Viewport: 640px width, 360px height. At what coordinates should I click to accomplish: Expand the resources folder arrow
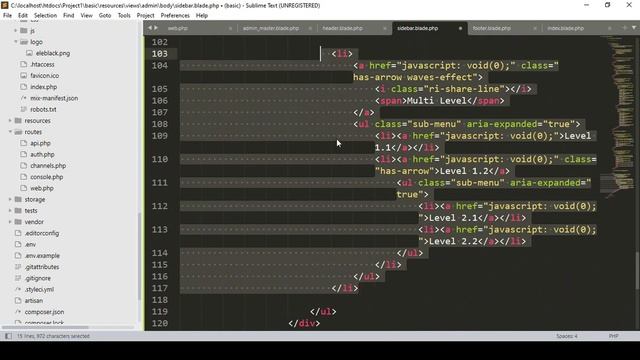[10, 120]
